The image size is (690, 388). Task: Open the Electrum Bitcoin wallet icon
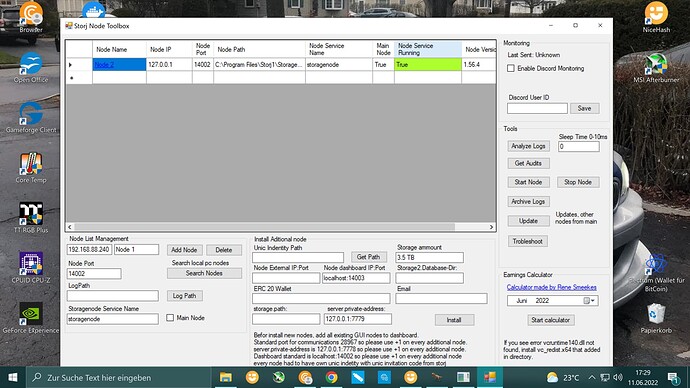tap(656, 273)
